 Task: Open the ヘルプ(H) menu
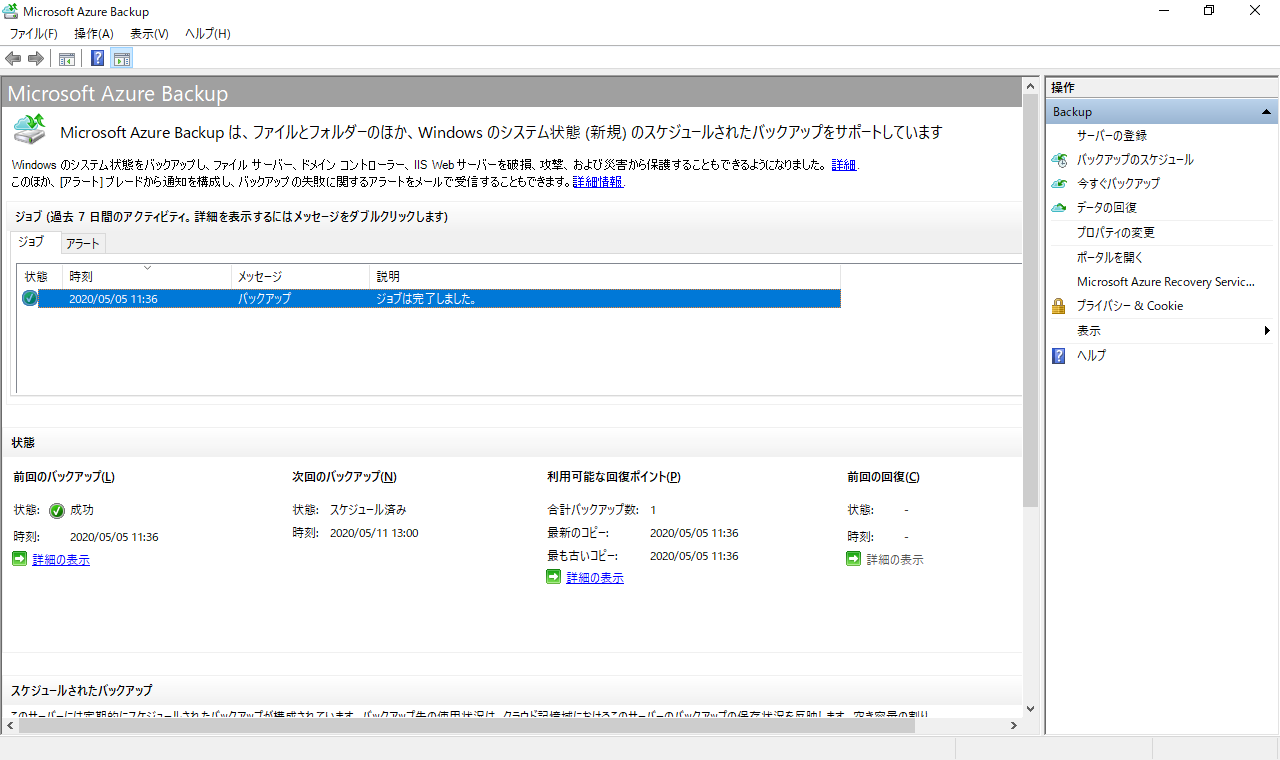coord(207,34)
